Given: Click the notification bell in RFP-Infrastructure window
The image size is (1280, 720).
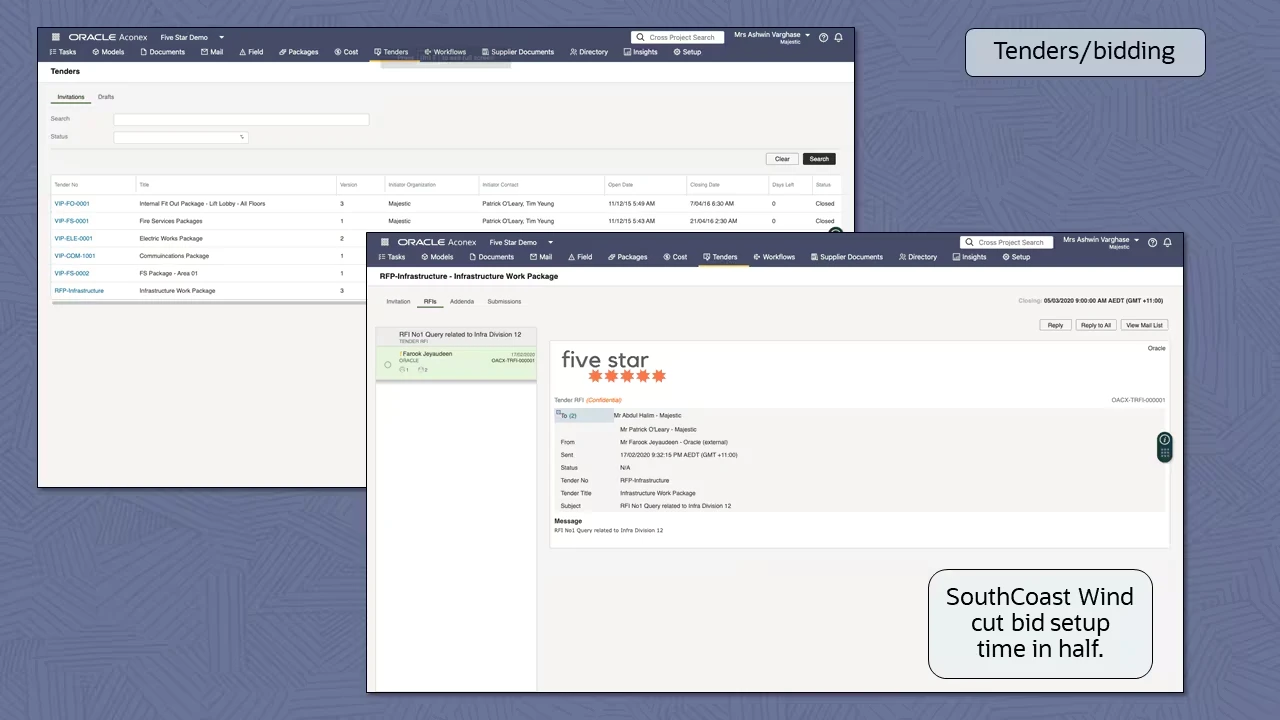Looking at the screenshot, I should (x=1167, y=242).
